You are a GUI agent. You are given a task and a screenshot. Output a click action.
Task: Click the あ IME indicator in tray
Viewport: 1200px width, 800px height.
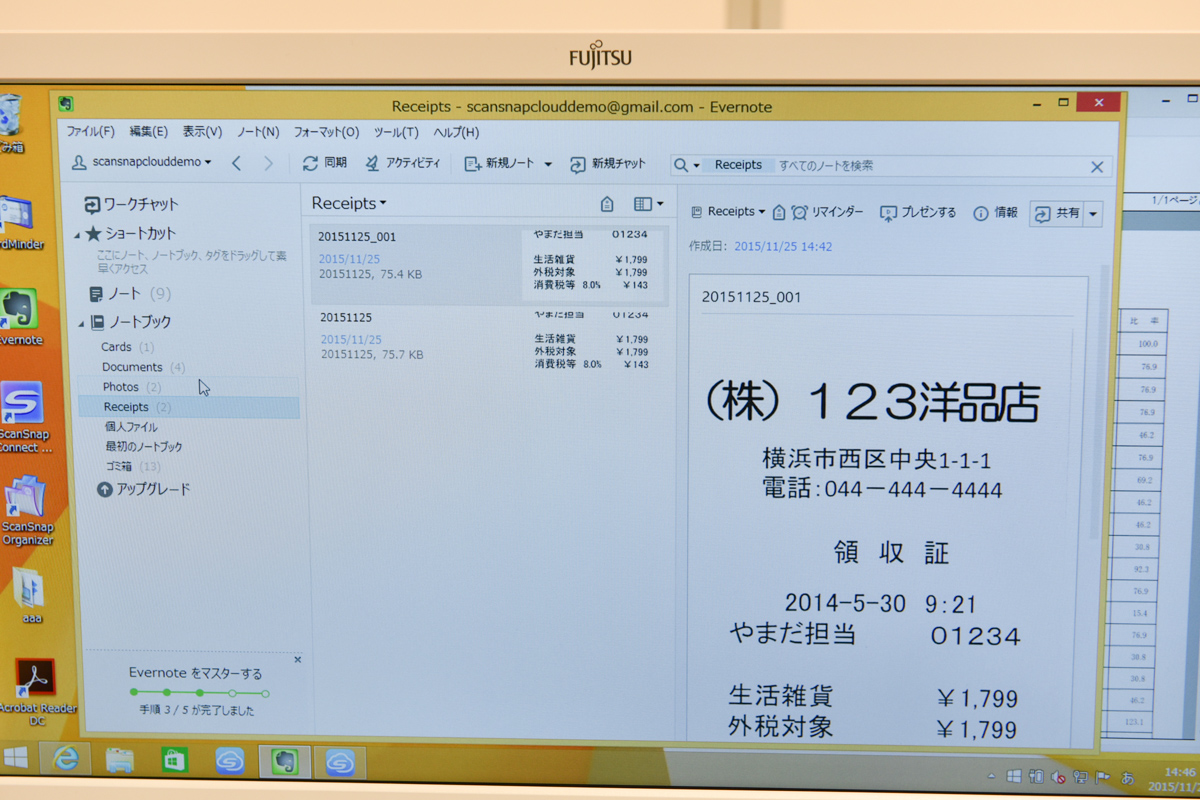(1127, 777)
